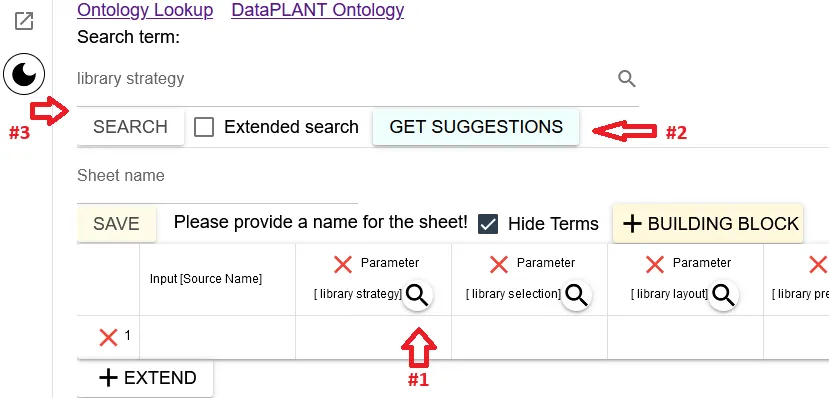Search terms for library strategy parameter
This screenshot has height=398, width=829.
[x=418, y=296]
